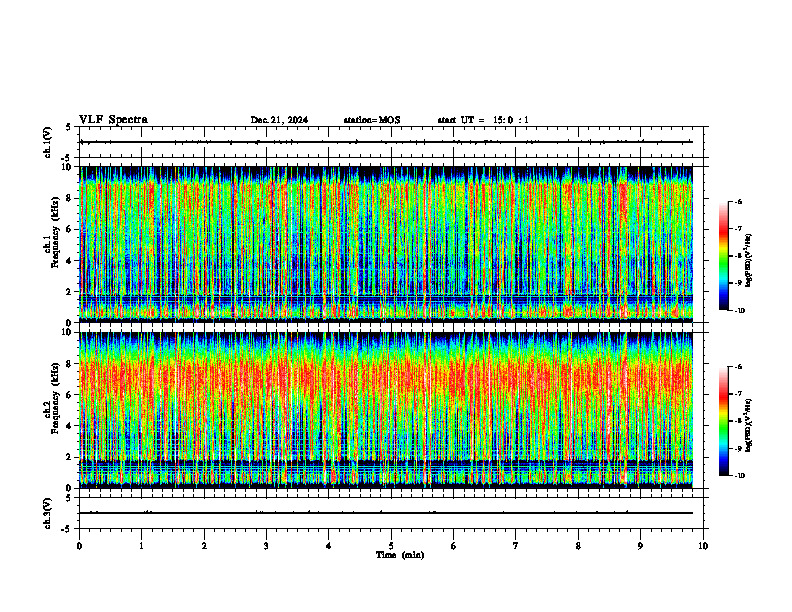This screenshot has height=612, width=792.
Task: Click the ch.3 voltage waveform trace
Action: [386, 513]
